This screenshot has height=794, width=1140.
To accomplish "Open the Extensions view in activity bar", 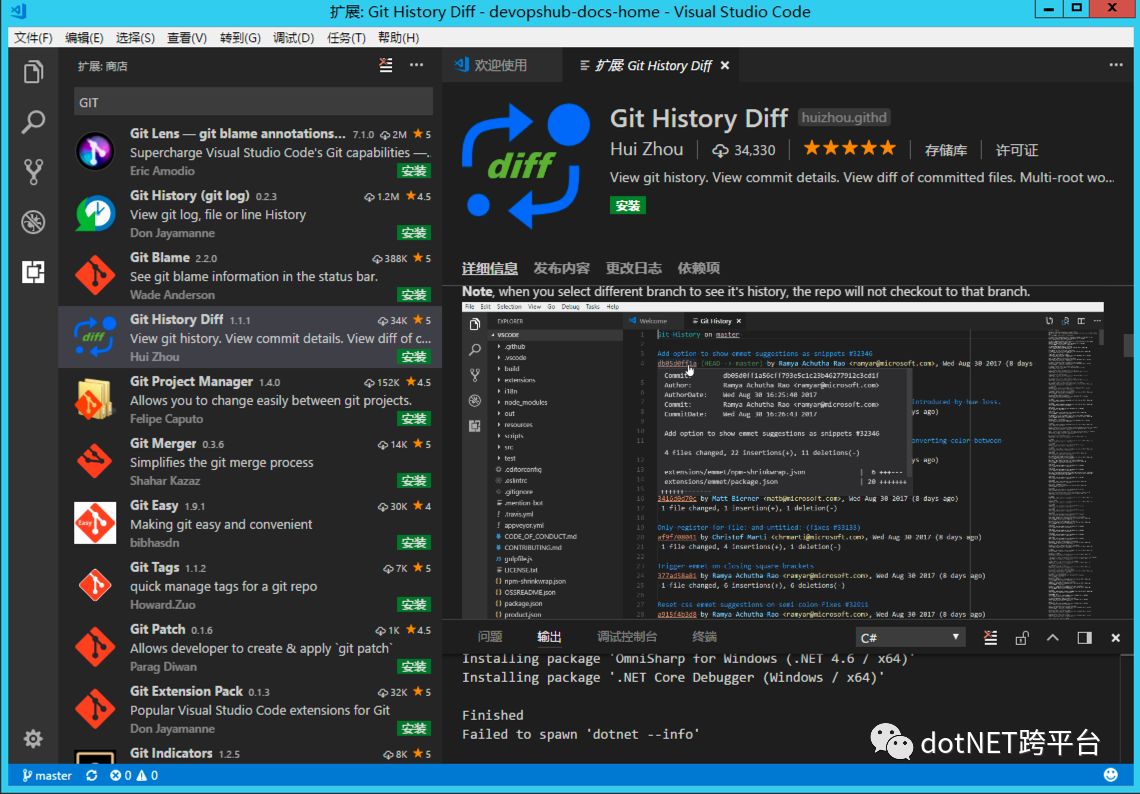I will click(33, 271).
